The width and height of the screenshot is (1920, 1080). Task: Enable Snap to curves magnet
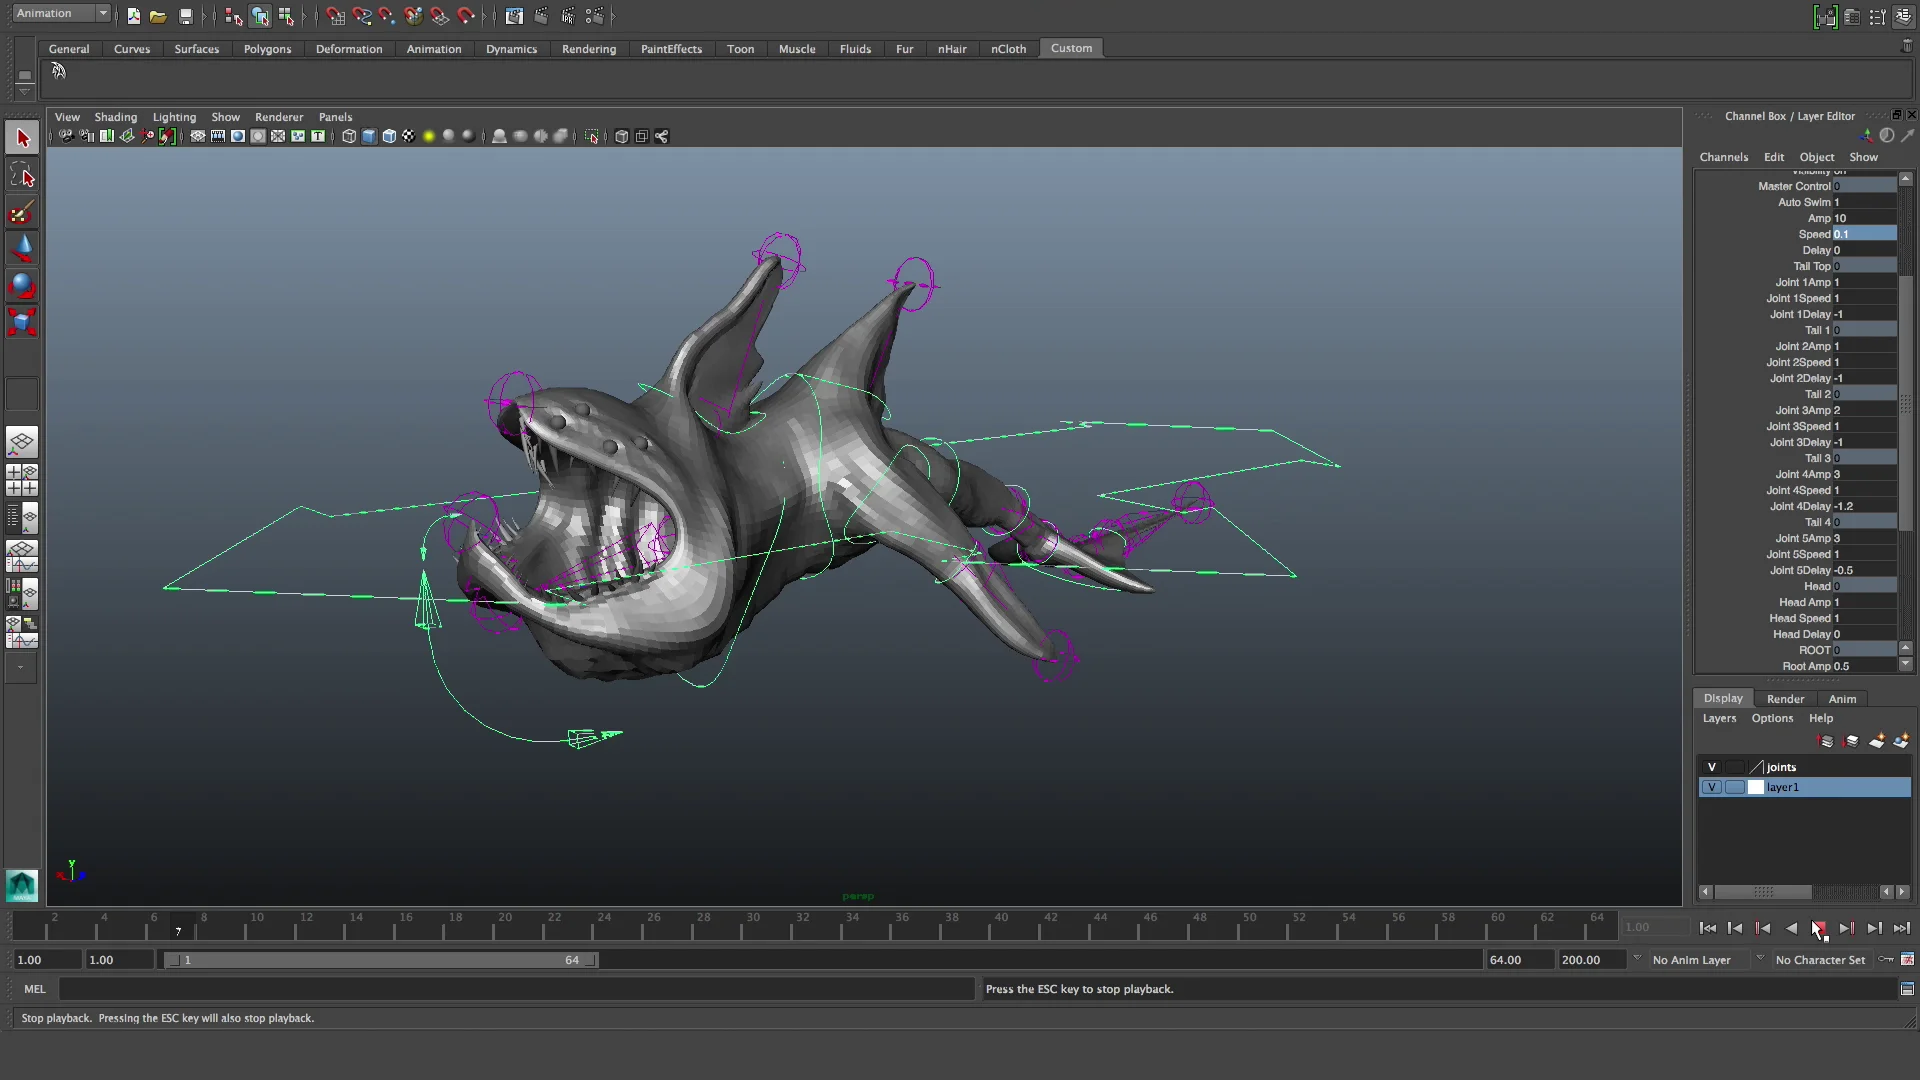(361, 16)
